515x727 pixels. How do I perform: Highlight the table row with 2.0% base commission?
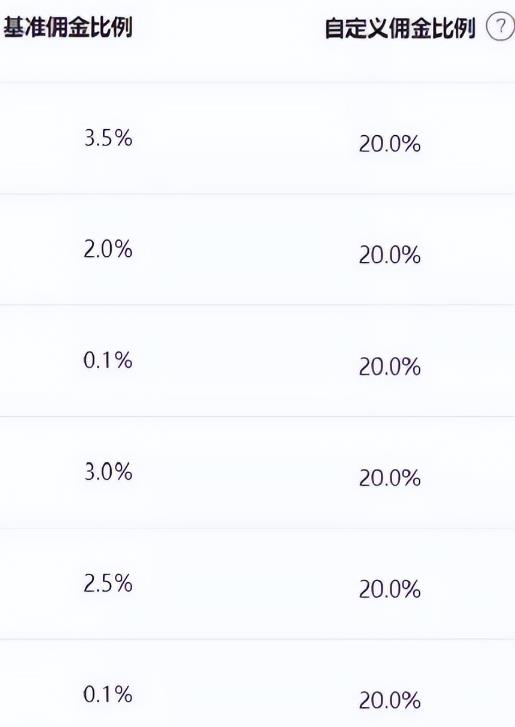click(257, 249)
